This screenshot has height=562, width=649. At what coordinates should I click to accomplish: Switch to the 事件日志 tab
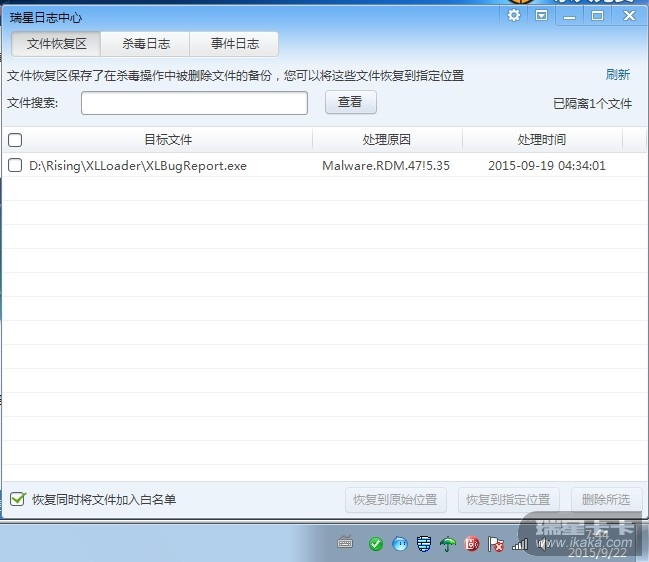(x=234, y=44)
